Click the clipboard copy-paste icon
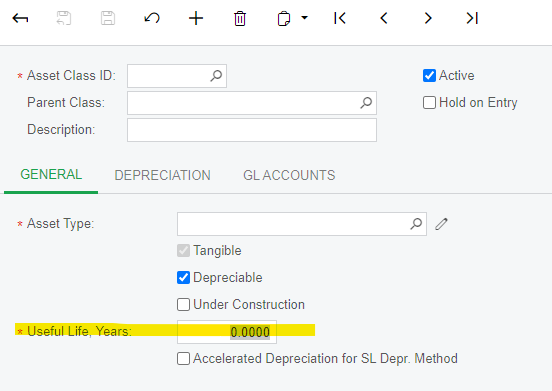The width and height of the screenshot is (552, 391). pyautogui.click(x=284, y=19)
